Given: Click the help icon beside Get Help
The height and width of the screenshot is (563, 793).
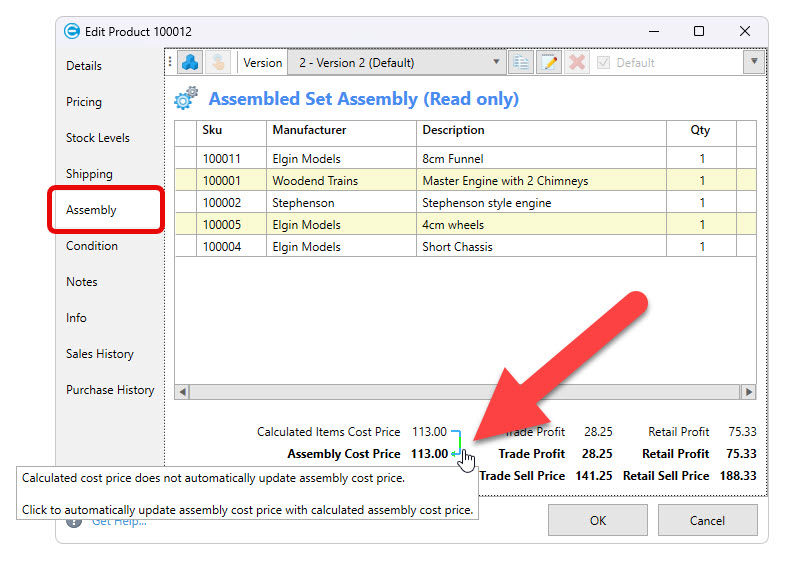Looking at the screenshot, I should click(74, 521).
